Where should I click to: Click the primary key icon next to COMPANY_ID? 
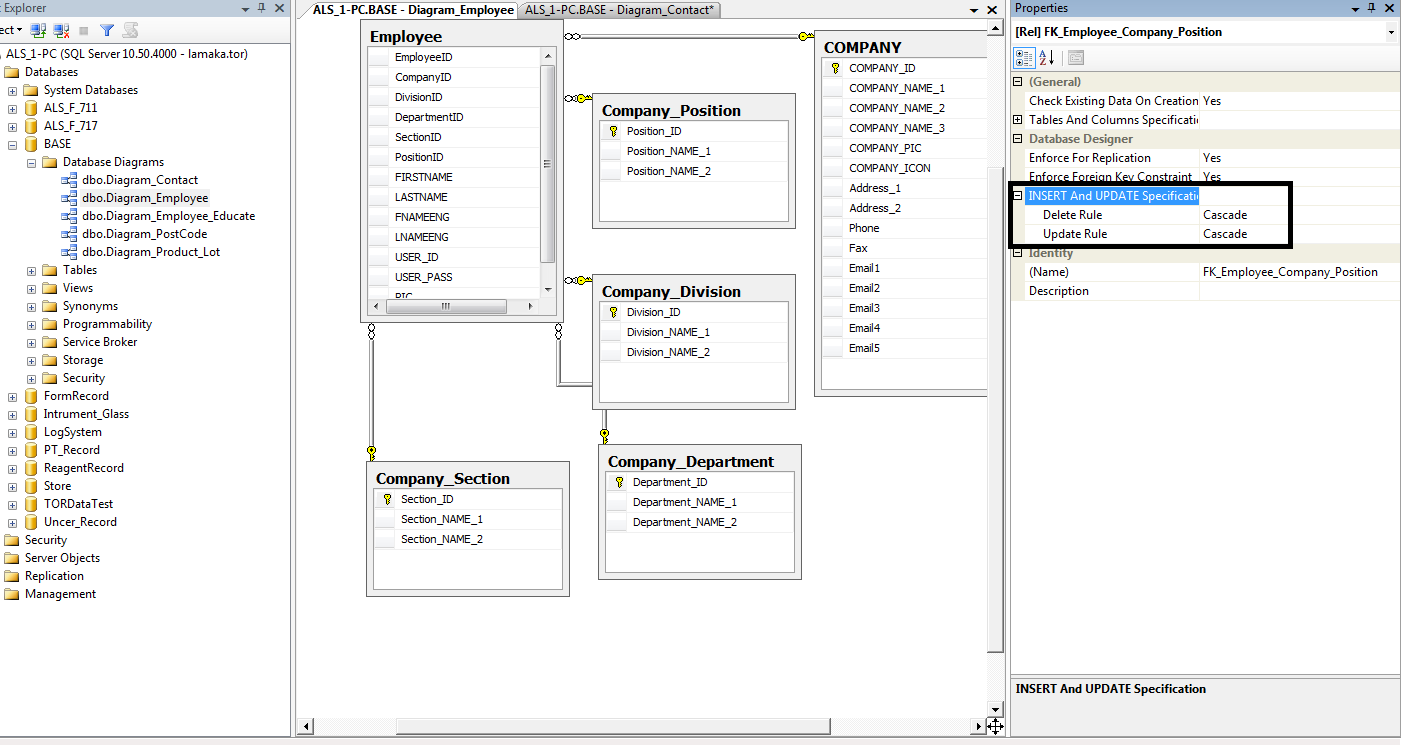coord(835,68)
